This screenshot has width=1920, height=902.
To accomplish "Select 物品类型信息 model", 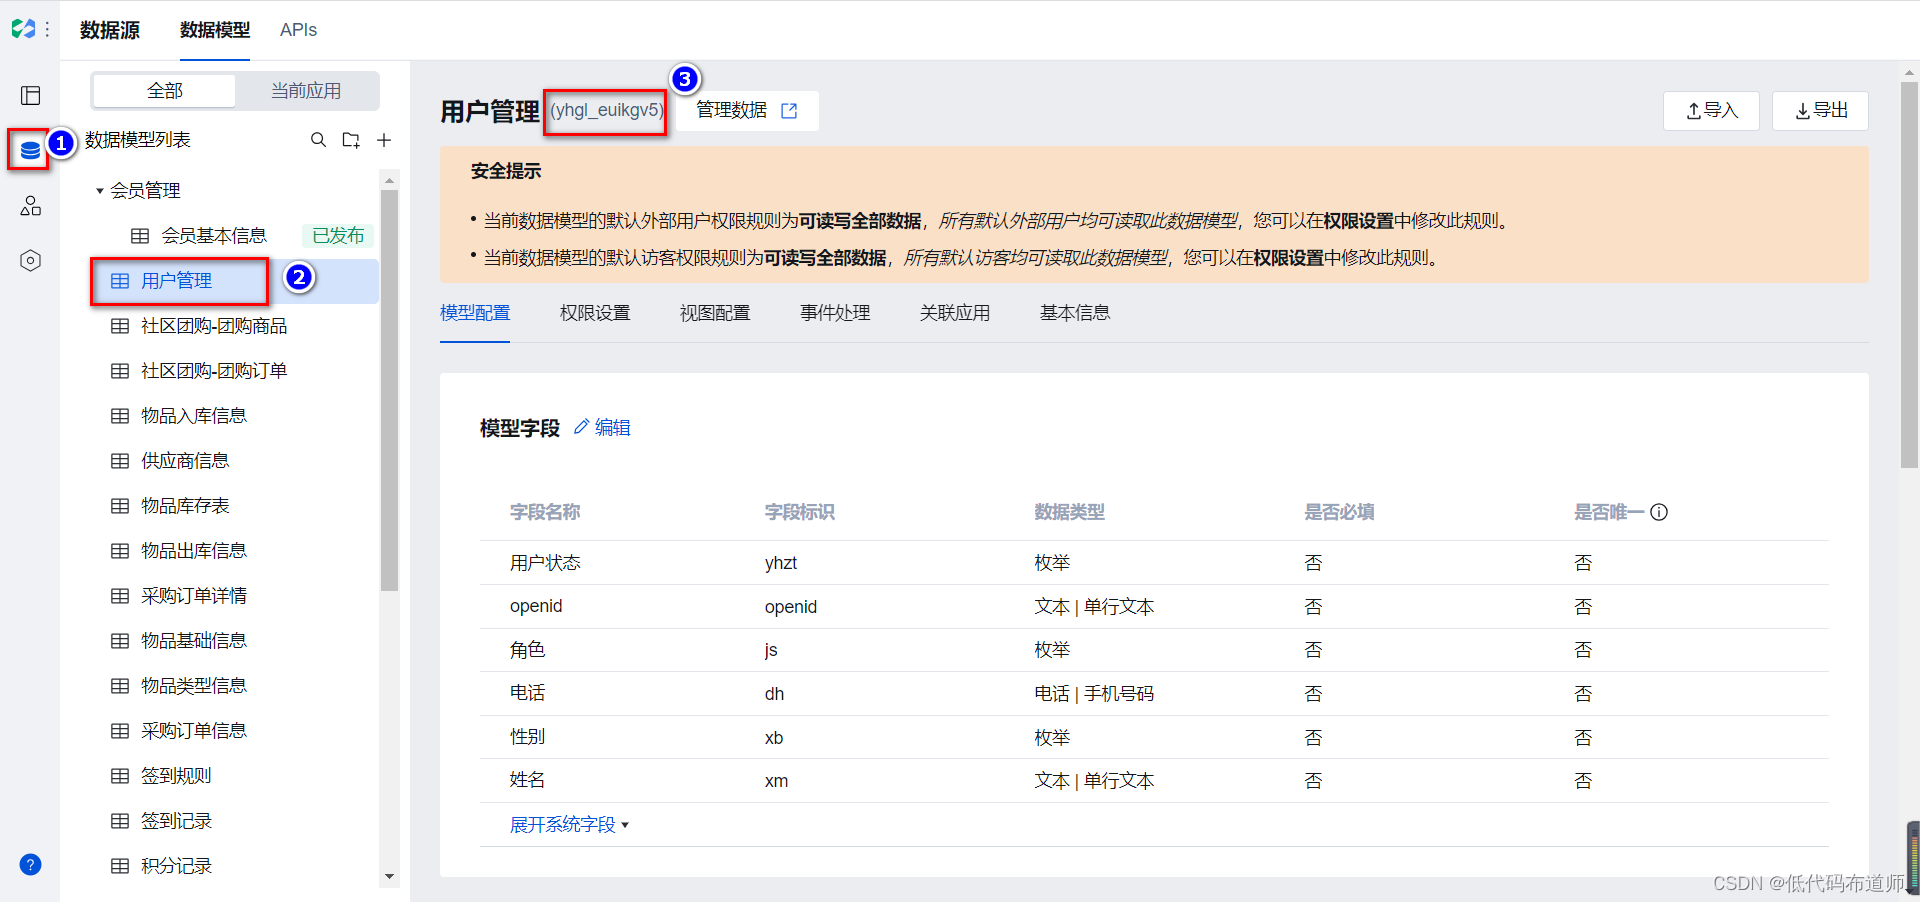I will (x=194, y=686).
